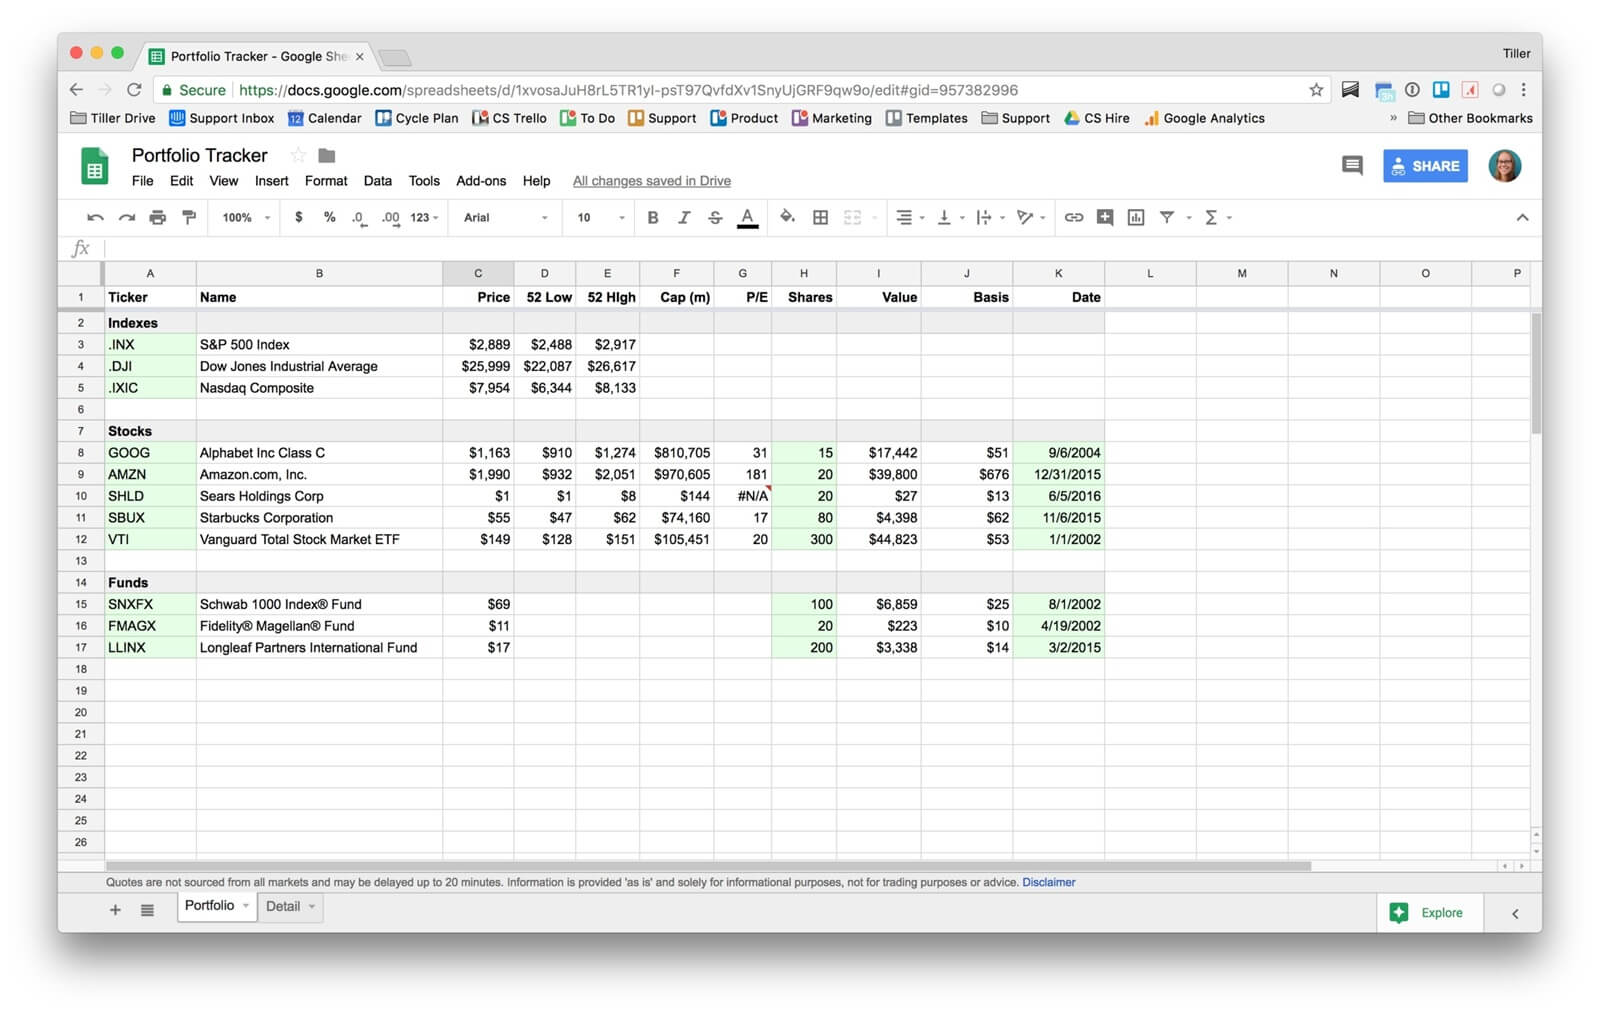Click the blue SHARE button
The image size is (1600, 1015).
pos(1425,166)
